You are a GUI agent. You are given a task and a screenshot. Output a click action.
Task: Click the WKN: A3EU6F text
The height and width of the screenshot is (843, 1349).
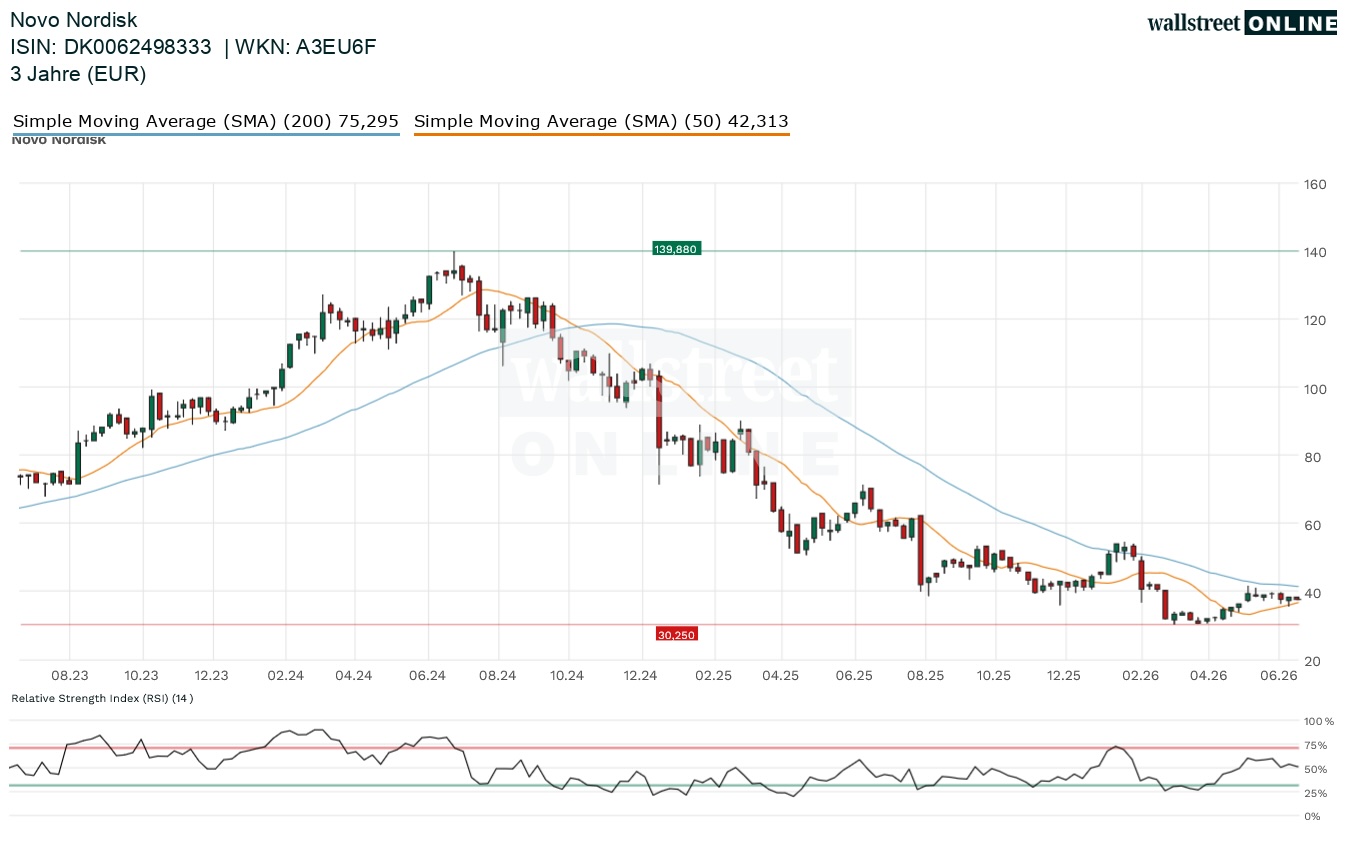coord(306,47)
